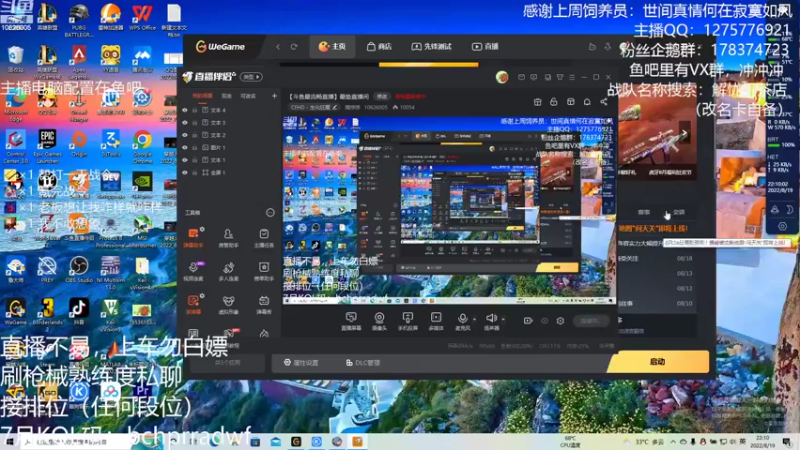
Task: Open WeGame 直播 tab
Action: pyautogui.click(x=485, y=47)
